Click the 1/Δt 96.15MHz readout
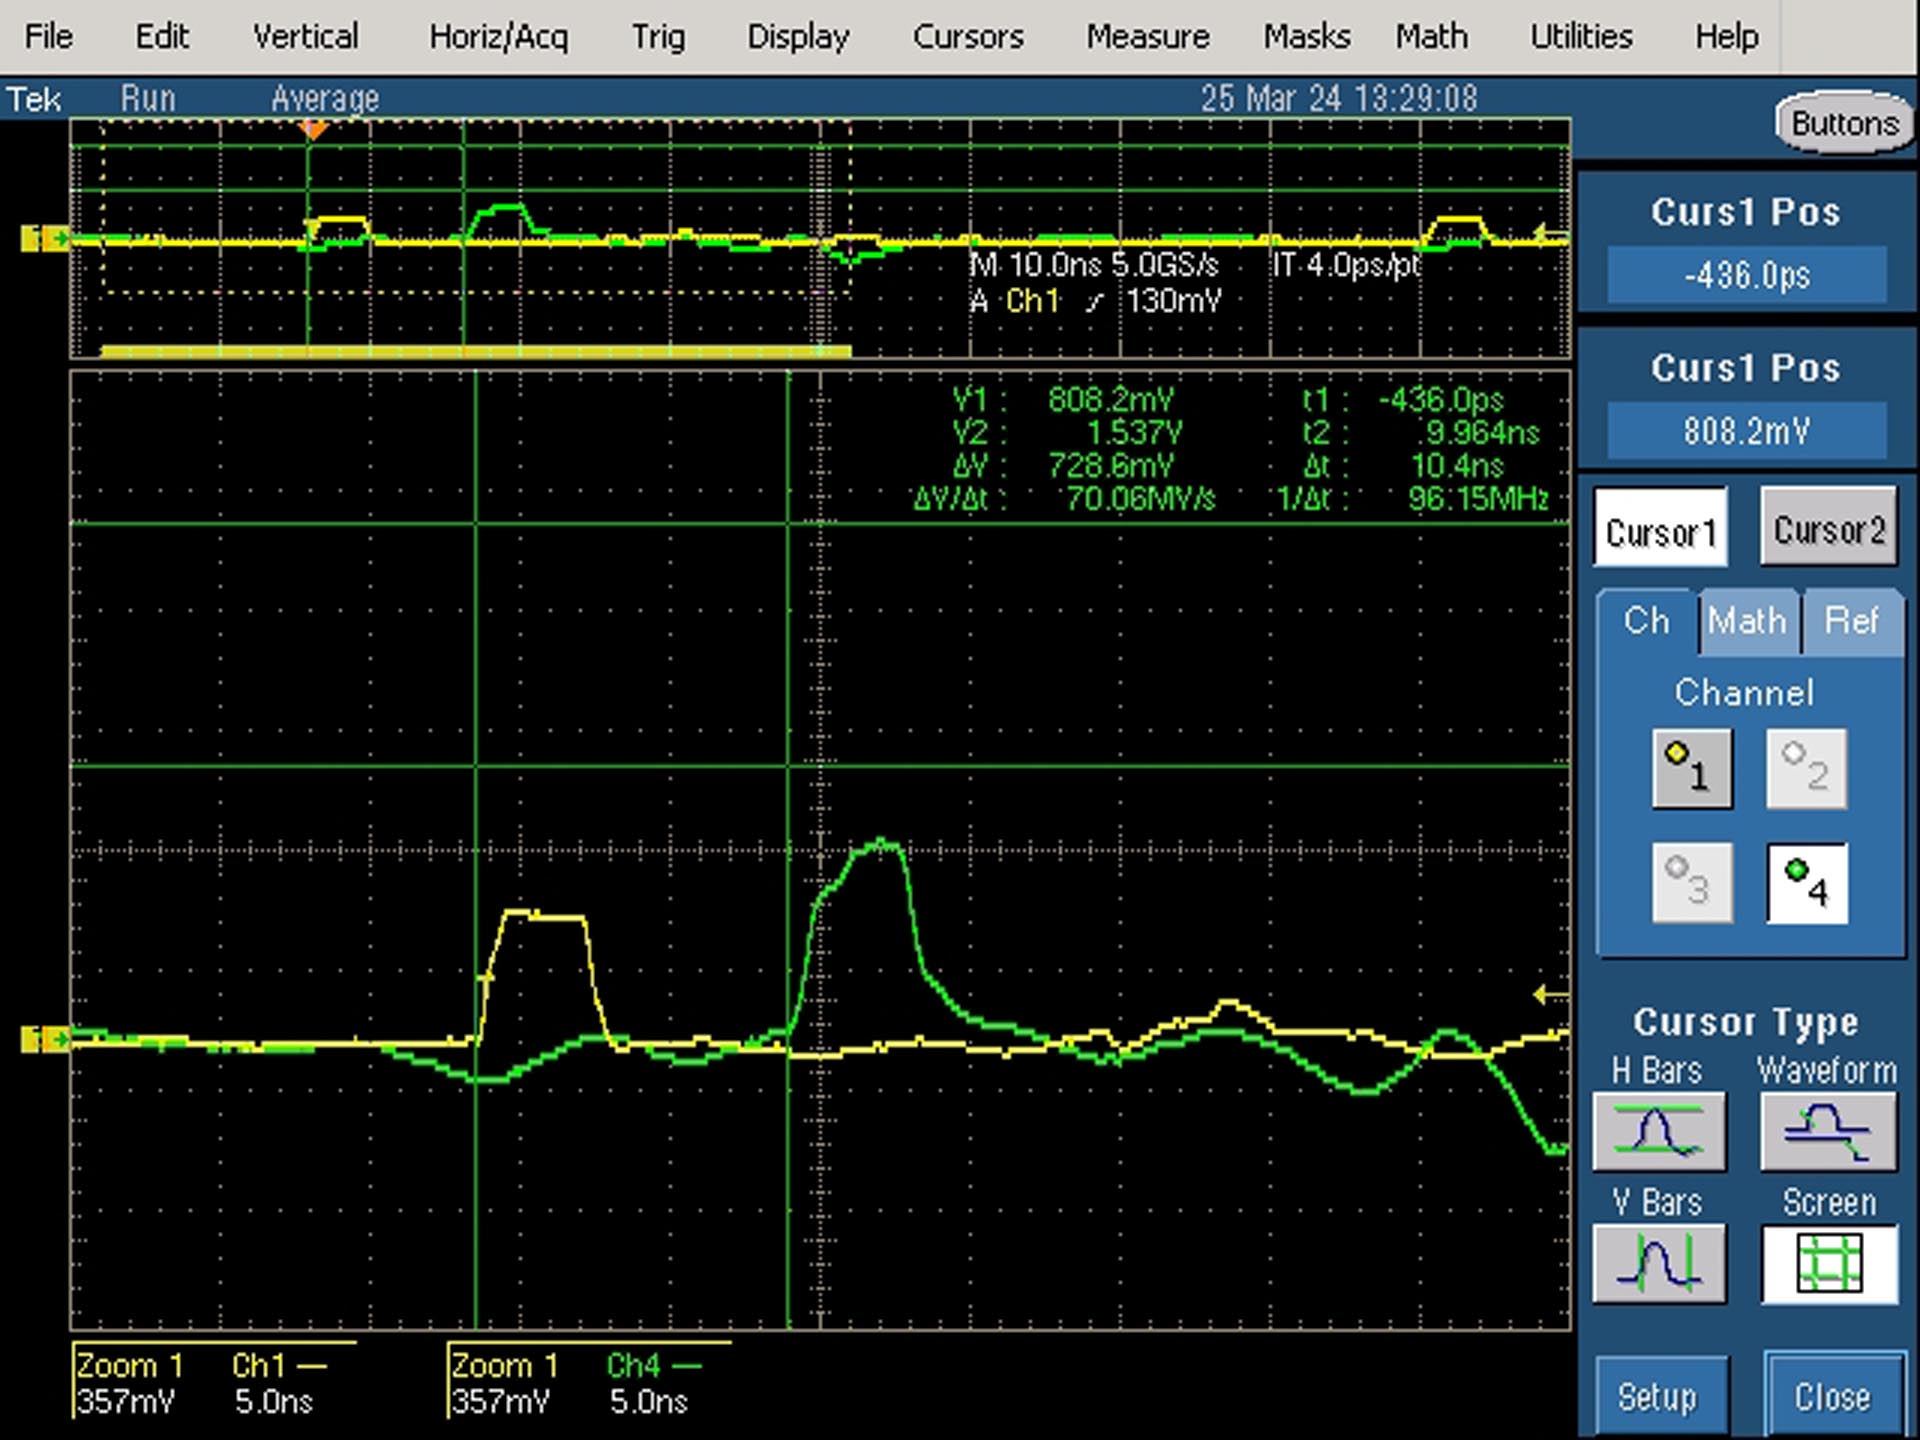 click(1413, 498)
